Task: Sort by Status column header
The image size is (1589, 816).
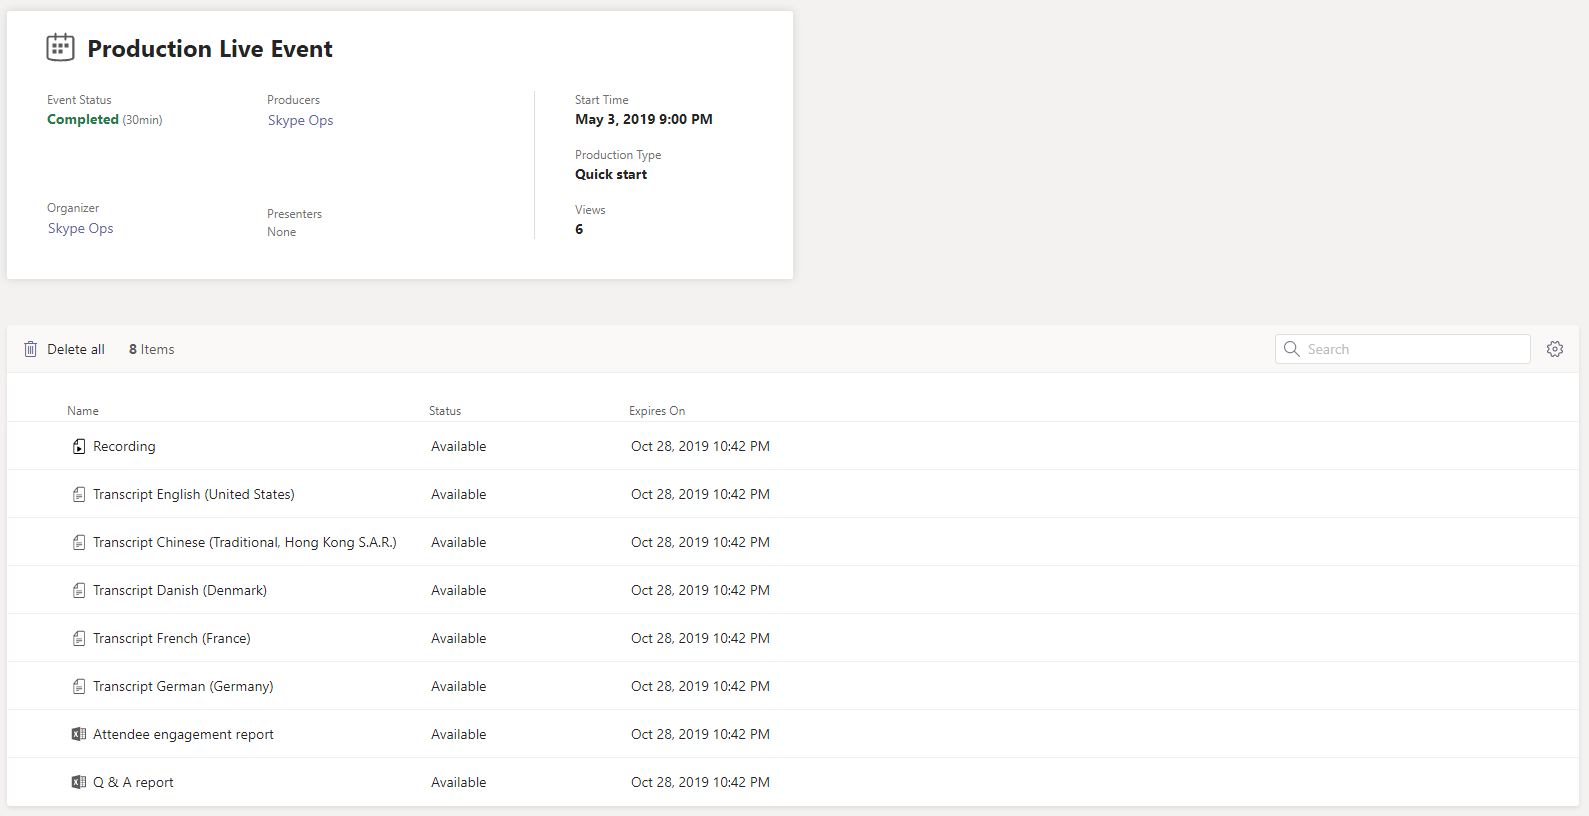Action: (445, 411)
